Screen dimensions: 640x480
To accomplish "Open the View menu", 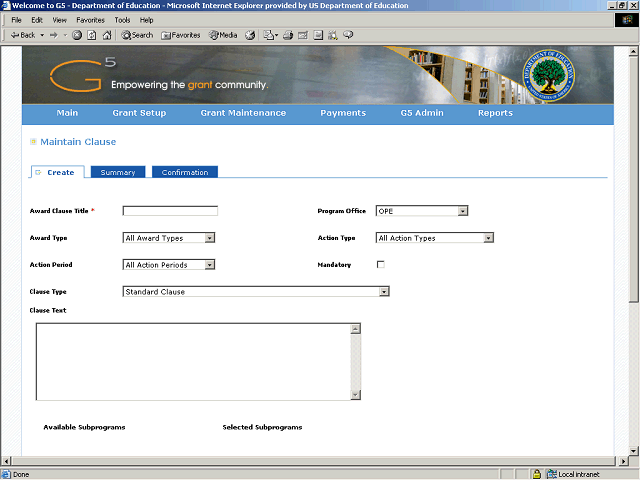I will tap(60, 20).
